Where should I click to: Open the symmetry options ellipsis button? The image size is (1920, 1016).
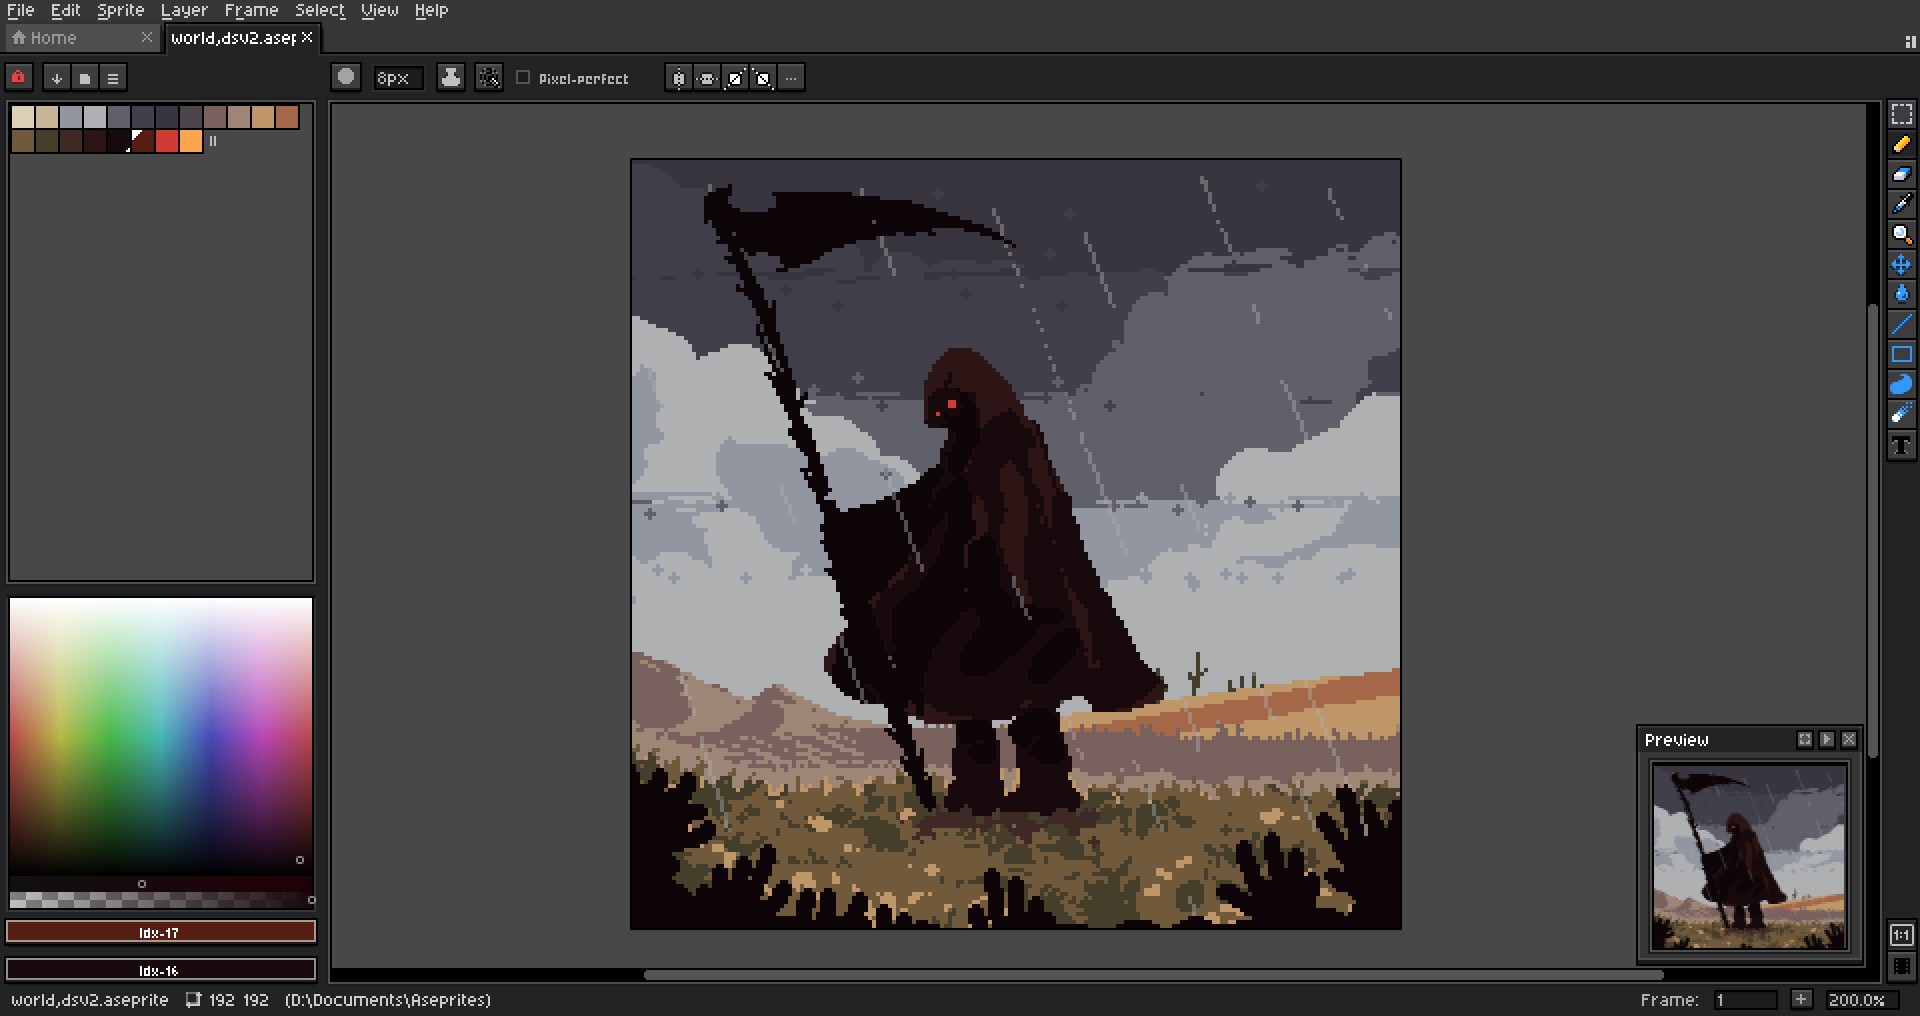pyautogui.click(x=791, y=78)
